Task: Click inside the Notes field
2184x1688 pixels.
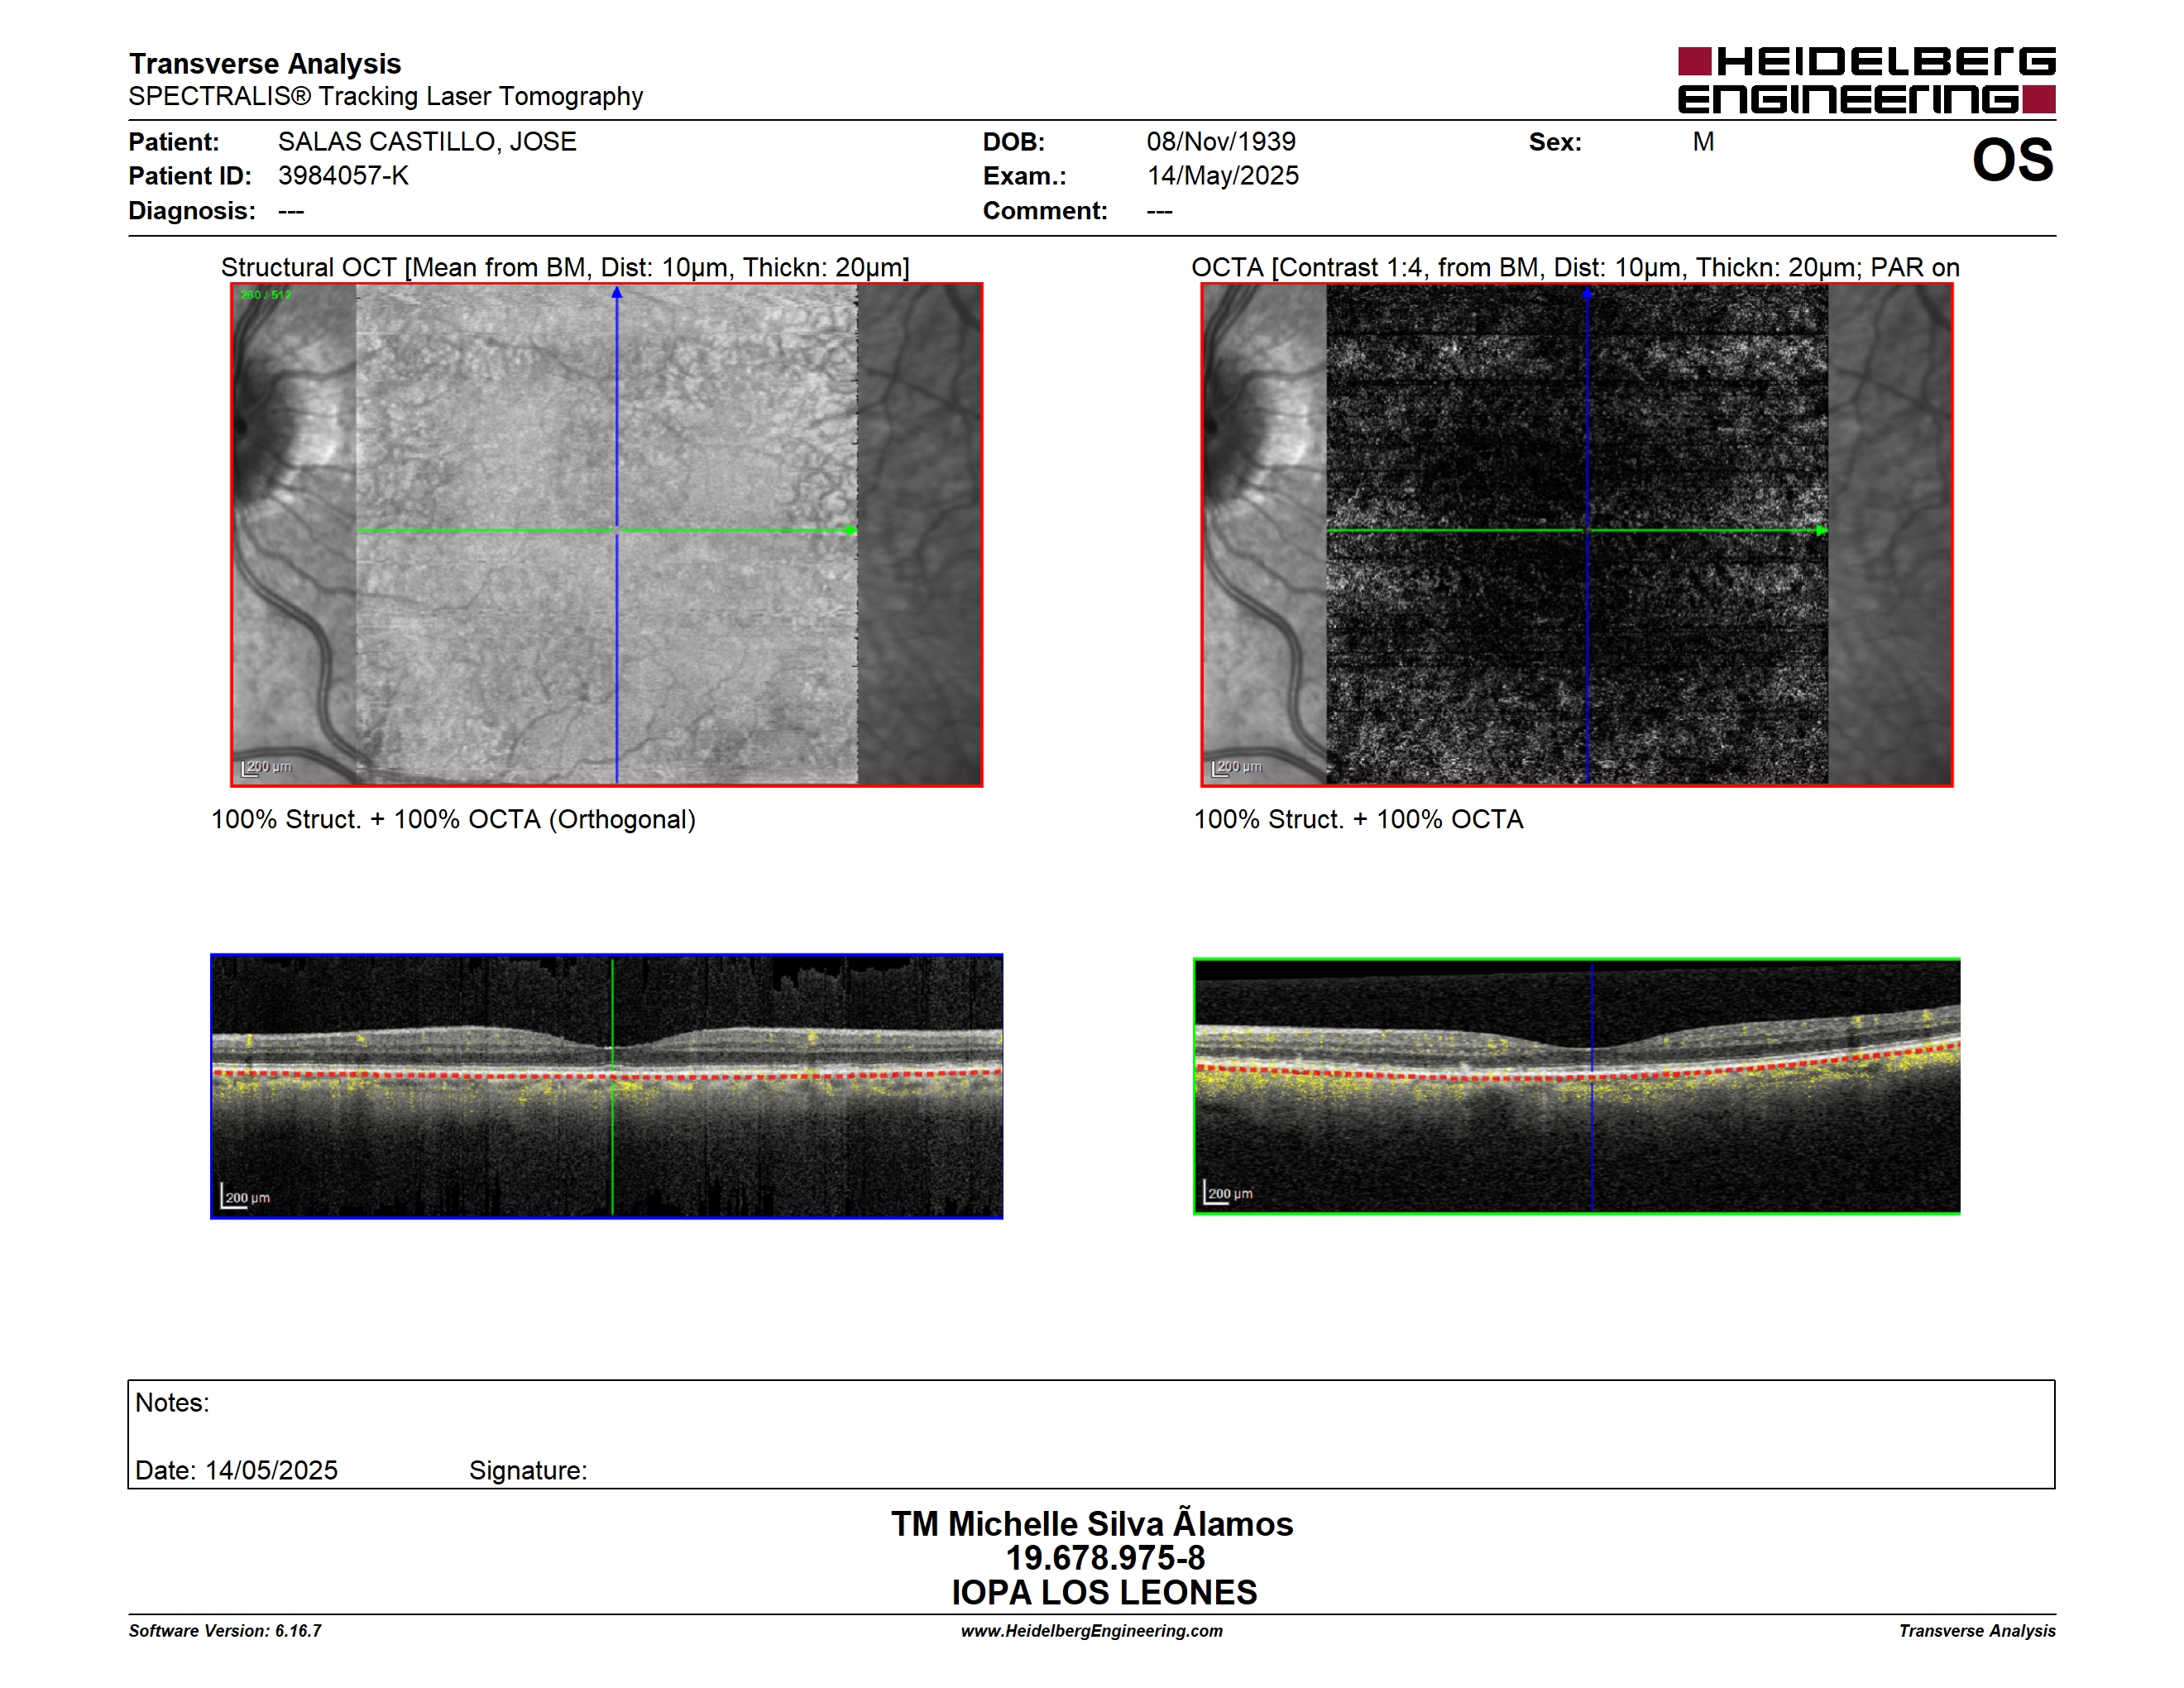Action: [x=1091, y=1434]
